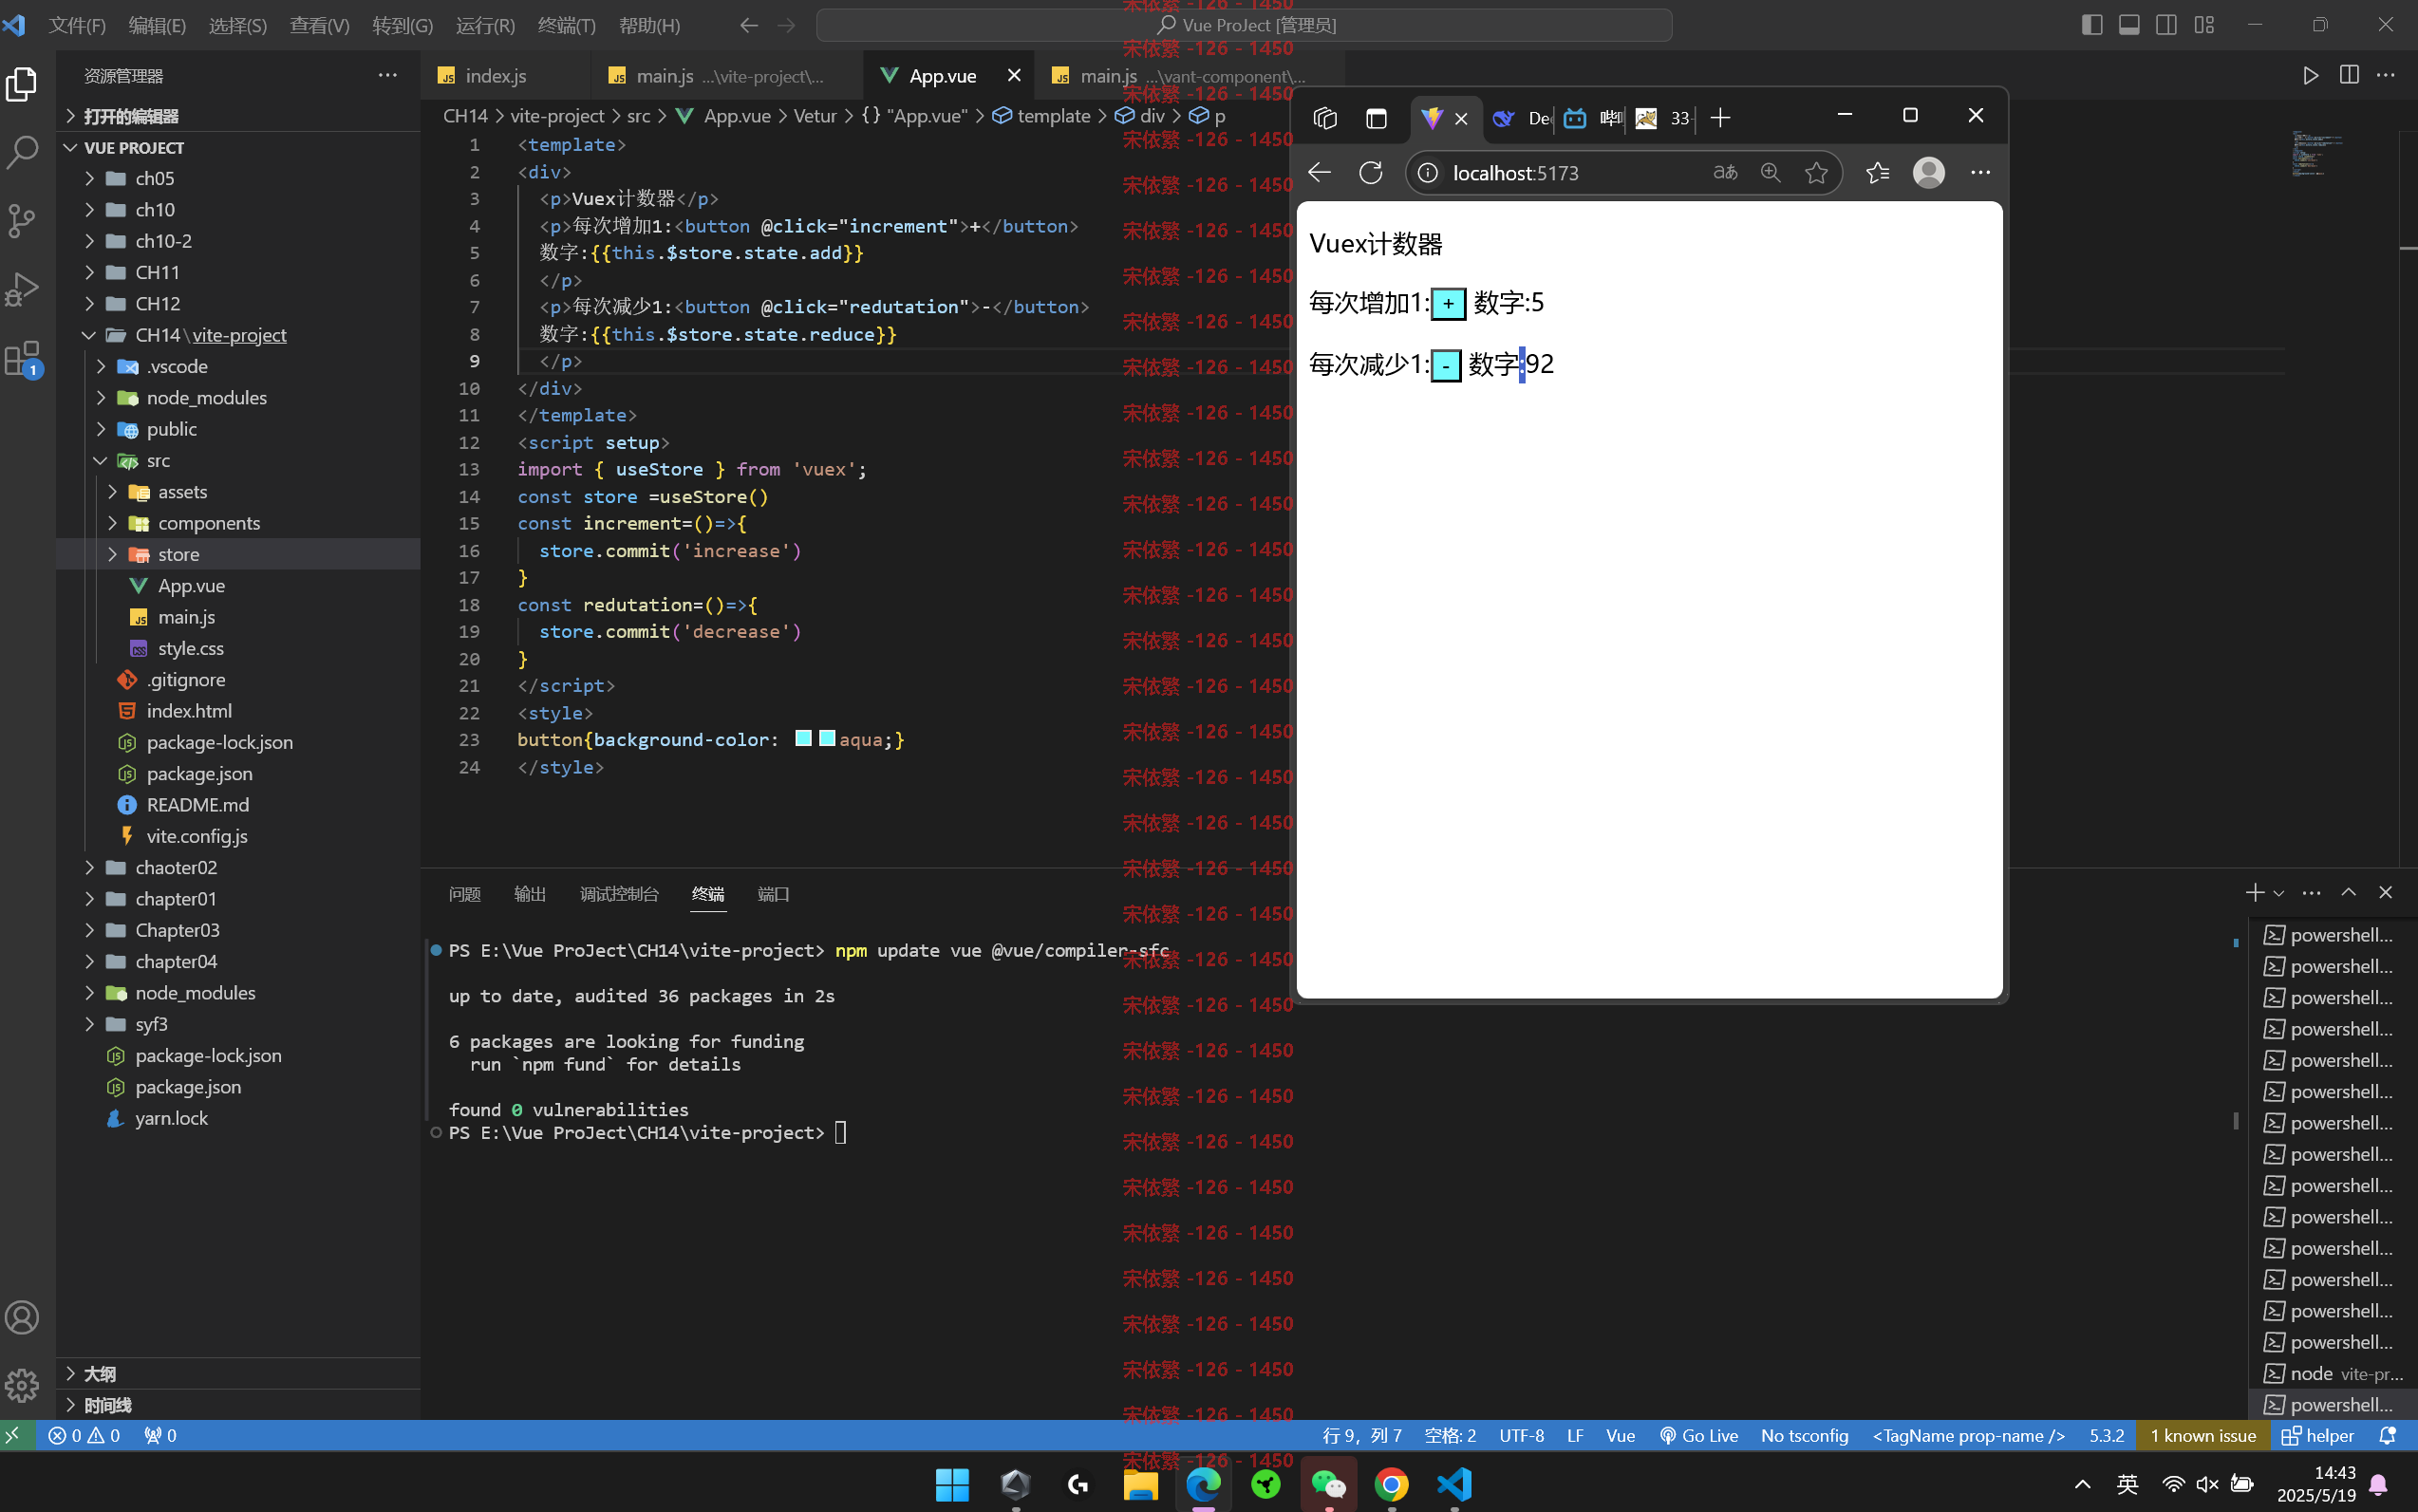The height and width of the screenshot is (1512, 2418).
Task: Customize editor layout button
Action: (x=2204, y=25)
